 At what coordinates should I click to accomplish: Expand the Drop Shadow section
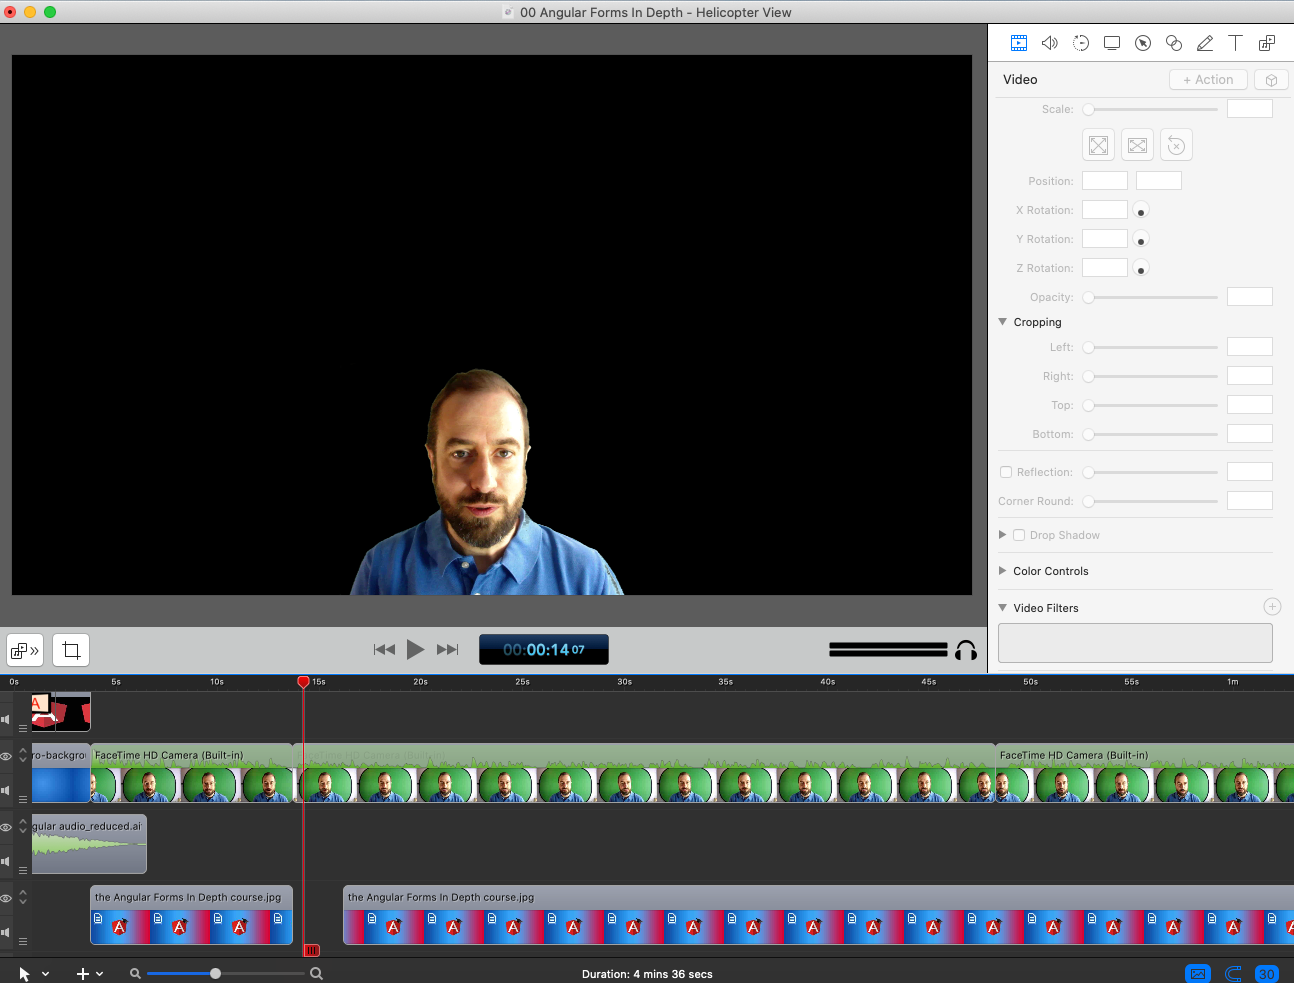[x=1003, y=535]
